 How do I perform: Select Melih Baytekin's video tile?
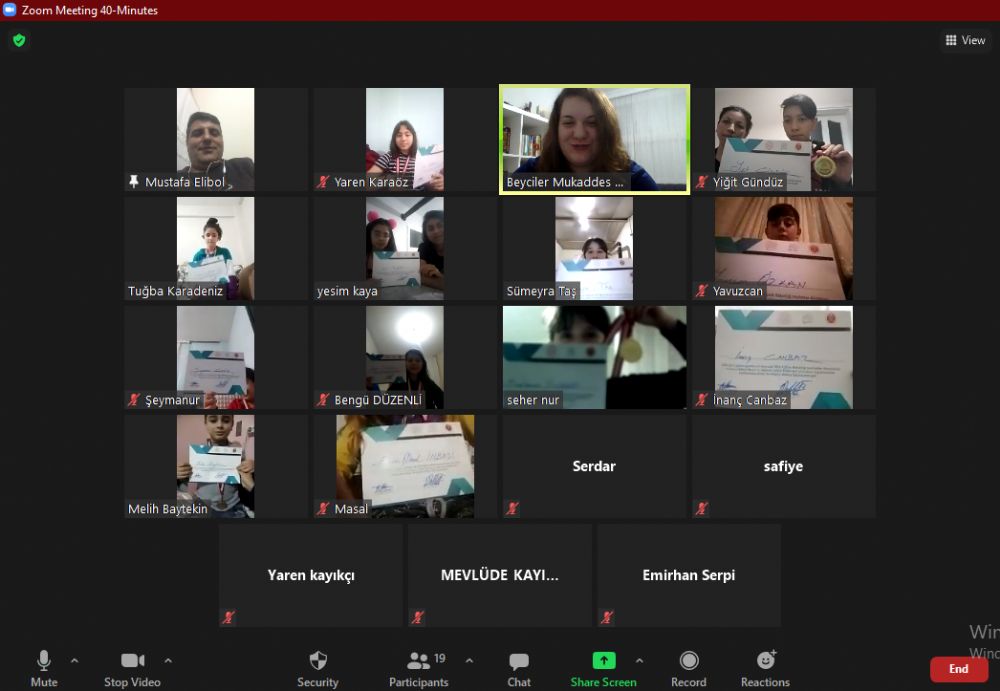click(216, 466)
